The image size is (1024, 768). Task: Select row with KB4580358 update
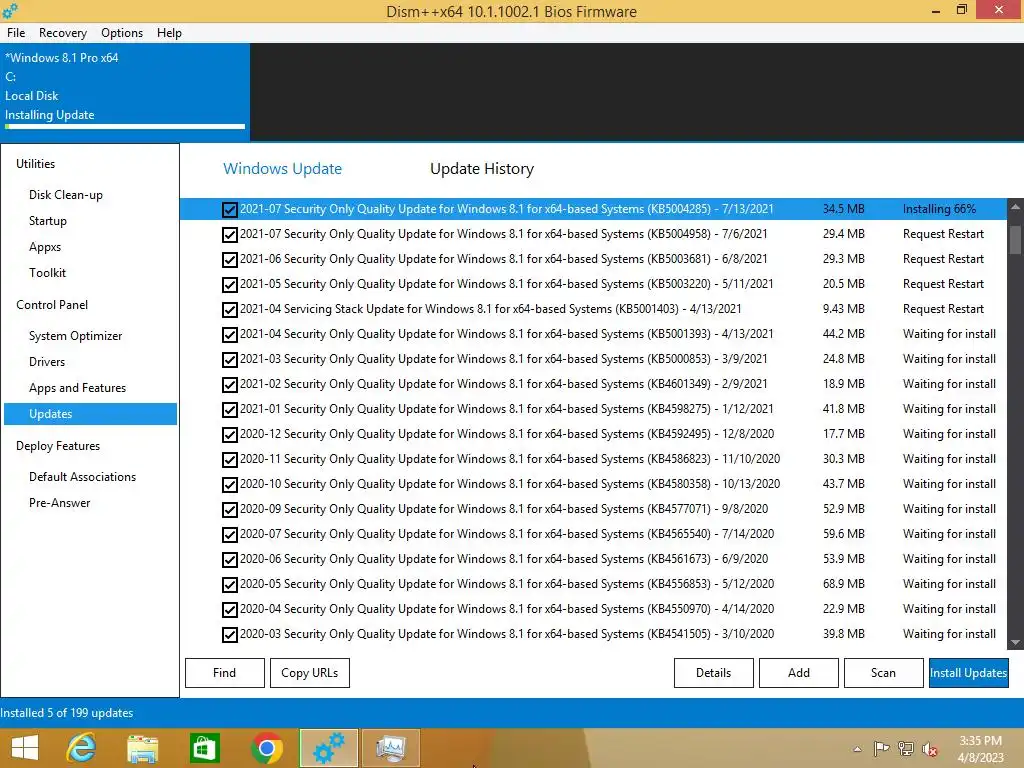click(593, 484)
